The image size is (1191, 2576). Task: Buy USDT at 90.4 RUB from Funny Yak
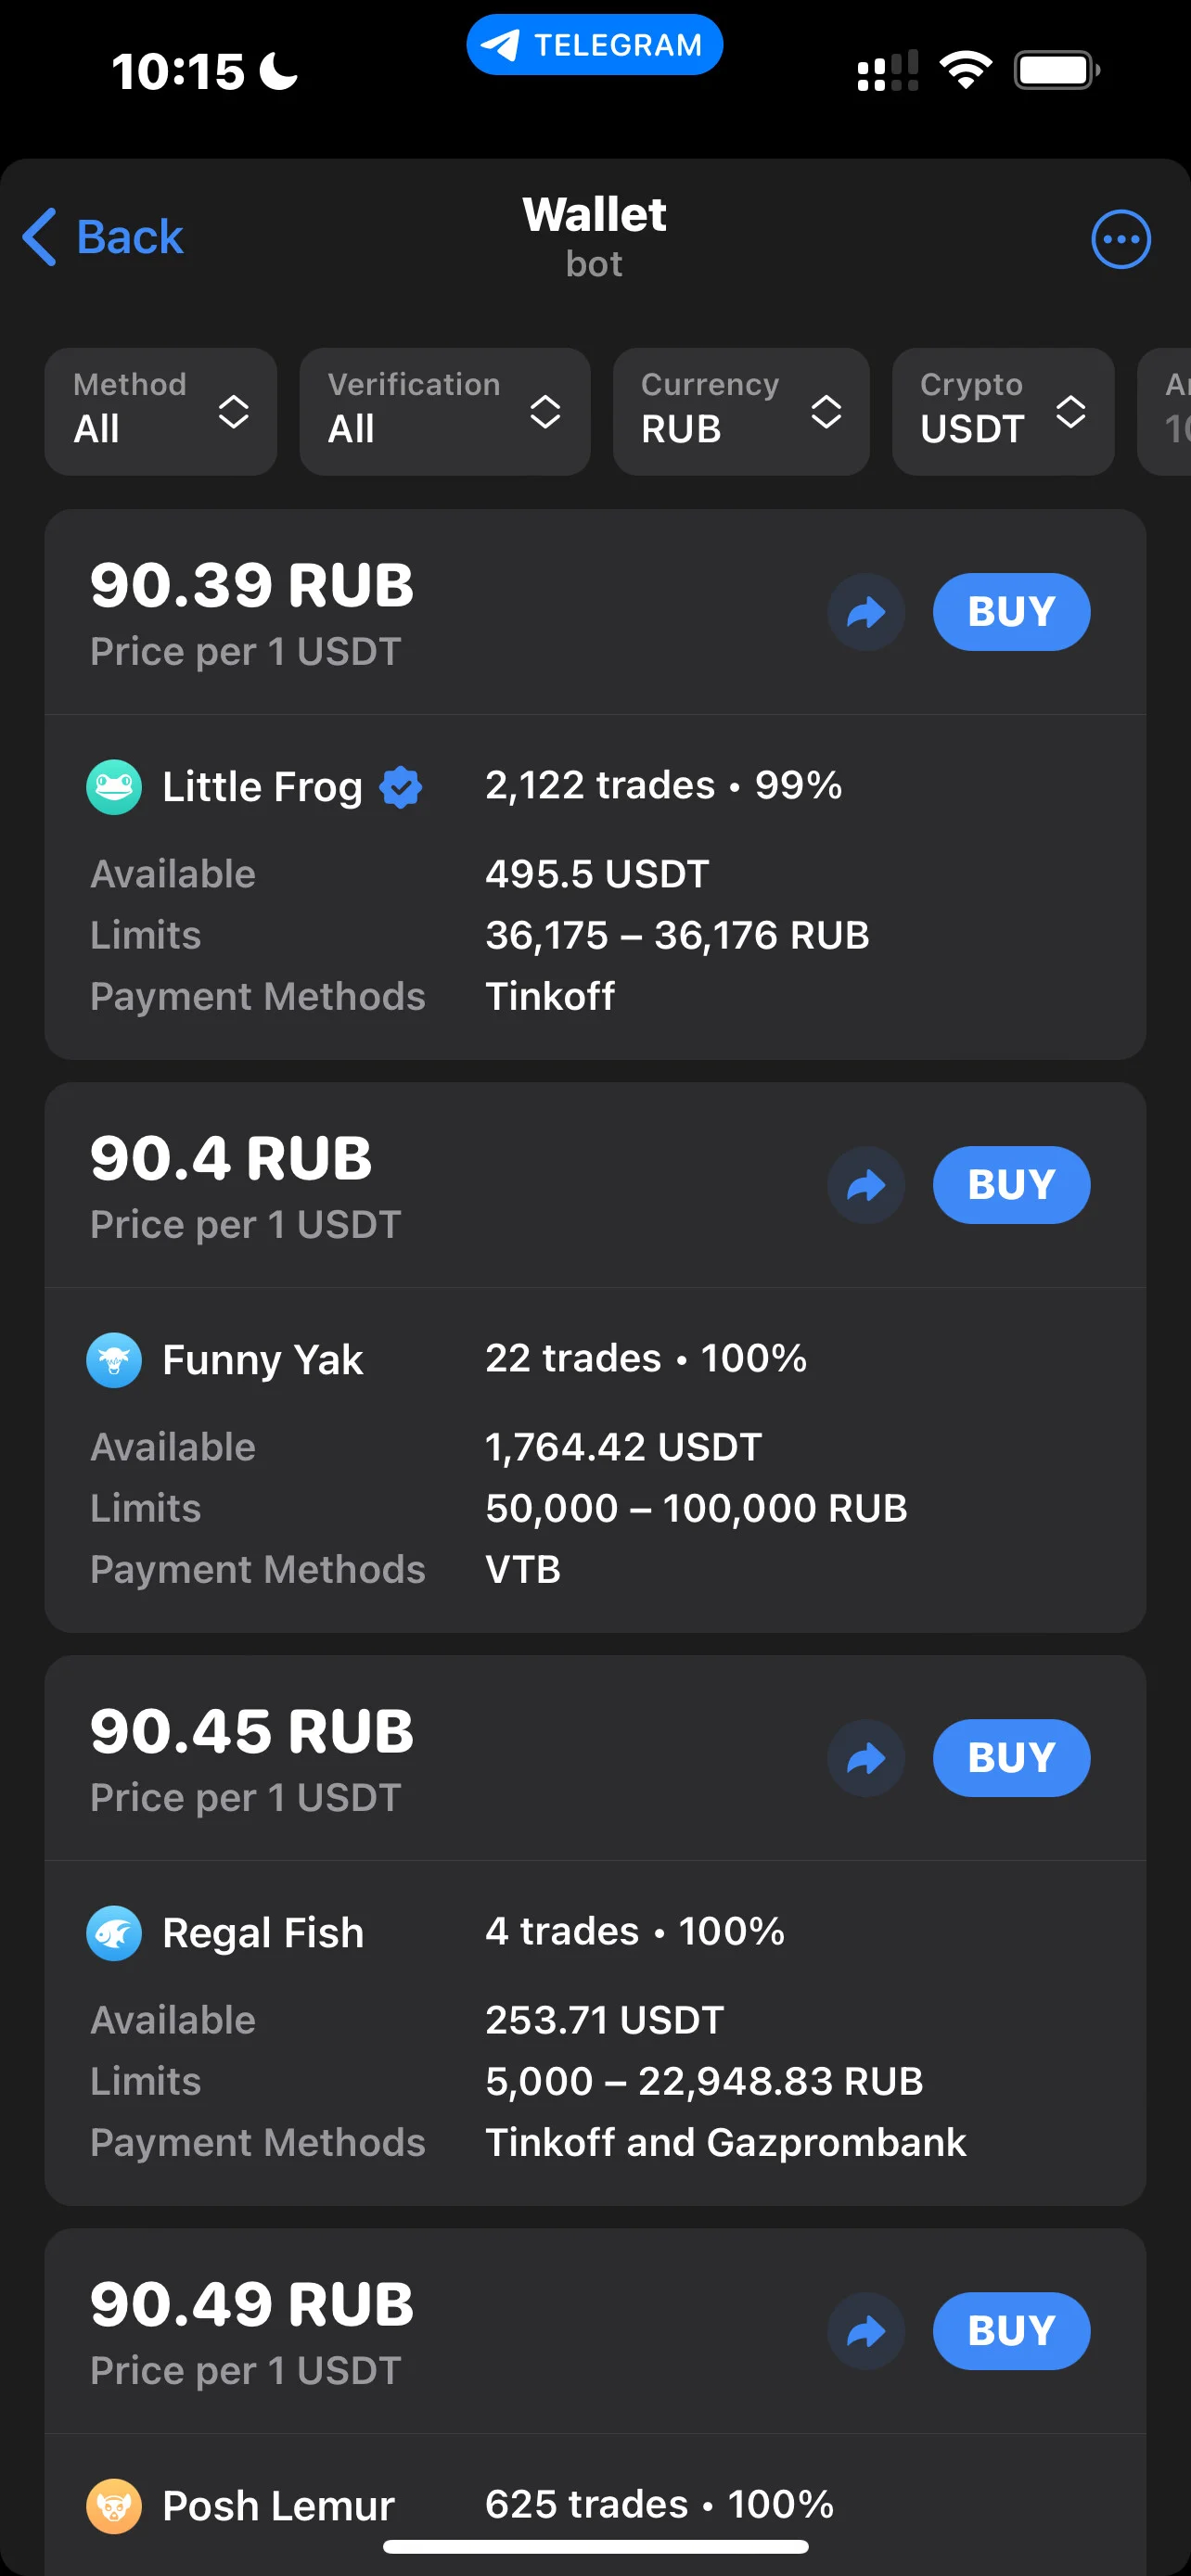pyautogui.click(x=1011, y=1185)
